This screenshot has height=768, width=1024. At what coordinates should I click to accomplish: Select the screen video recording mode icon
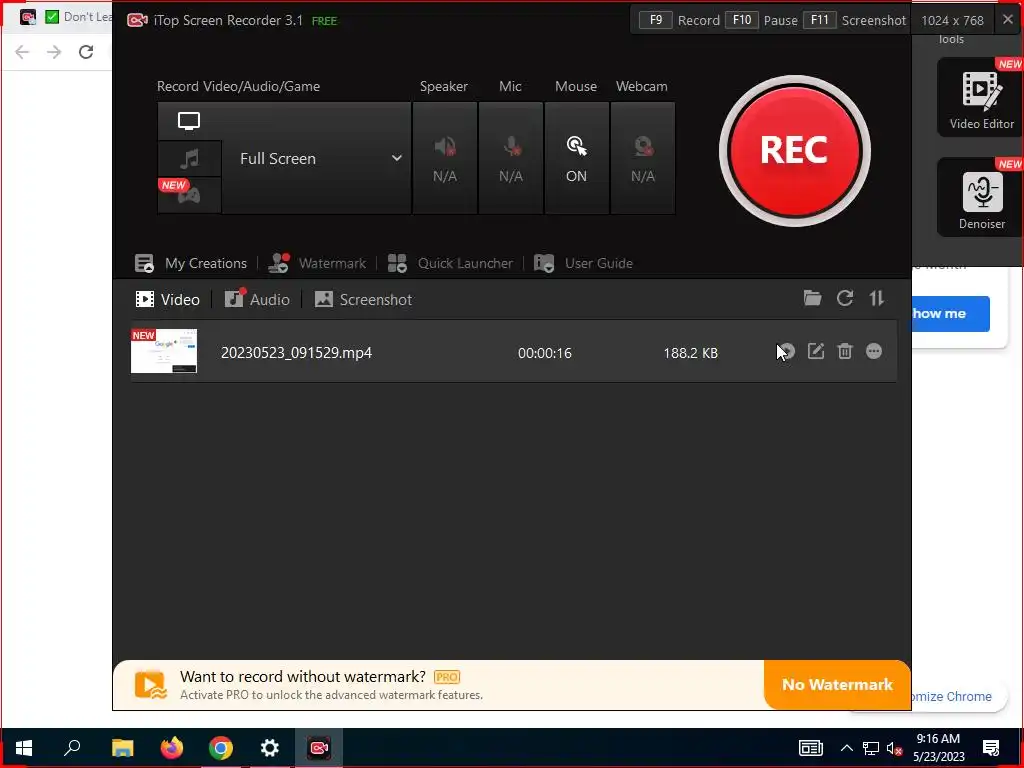point(189,121)
